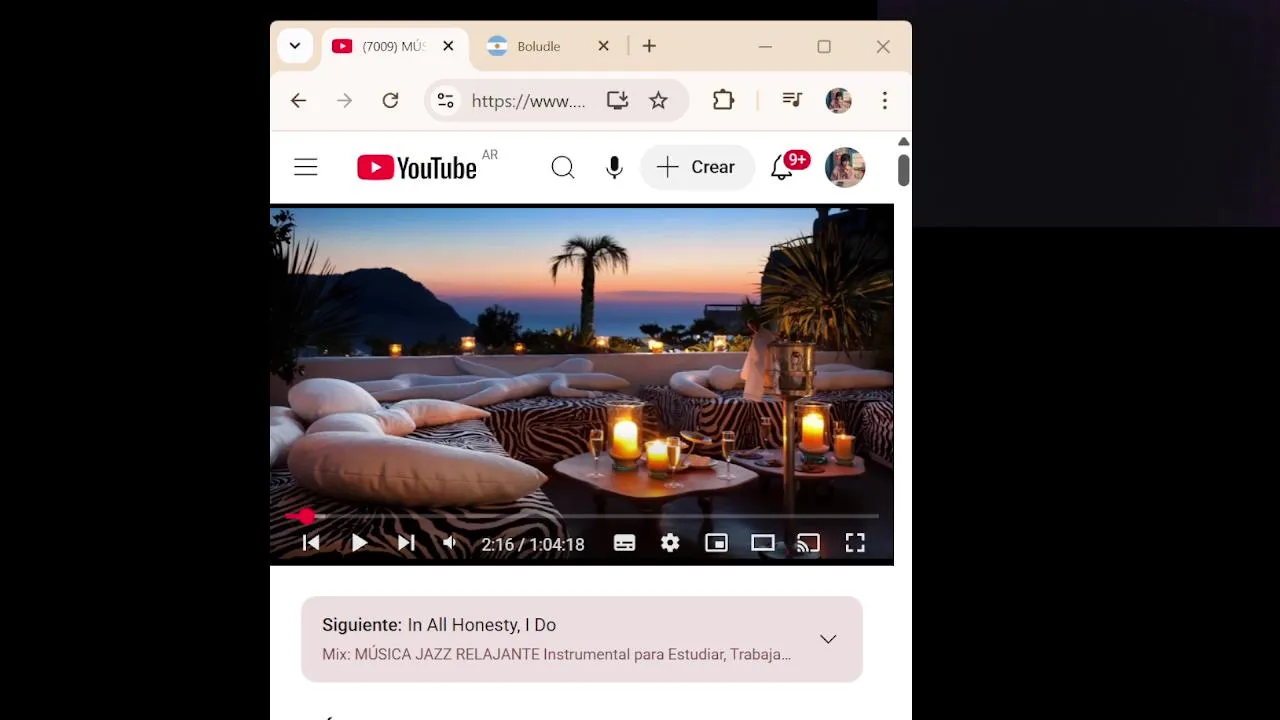This screenshot has width=1280, height=720.
Task: Open a new browser tab
Action: pyautogui.click(x=649, y=46)
